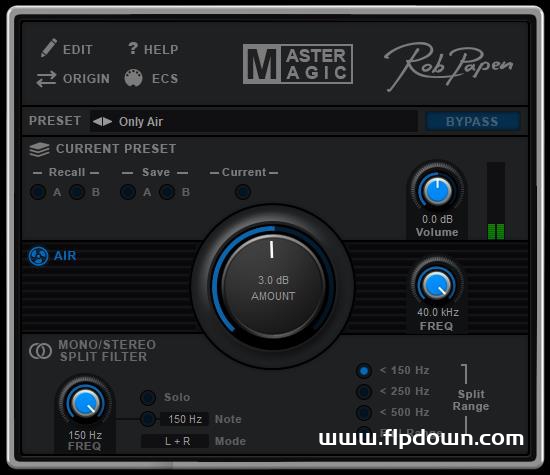Screen dimensions: 550x475
Task: Click the 150 Hz value under split knob
Action: (85, 435)
